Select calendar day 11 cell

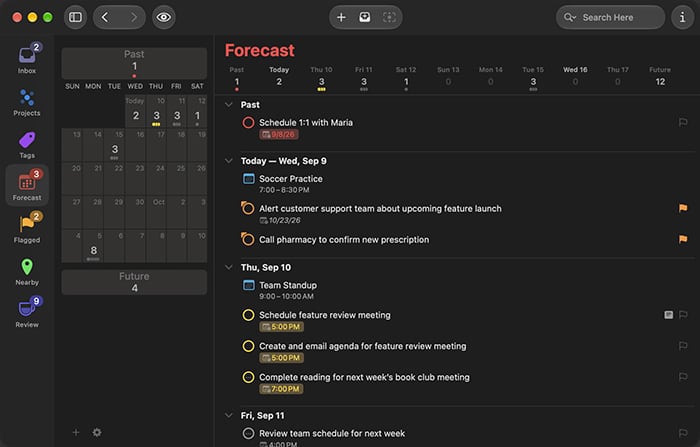coord(177,112)
